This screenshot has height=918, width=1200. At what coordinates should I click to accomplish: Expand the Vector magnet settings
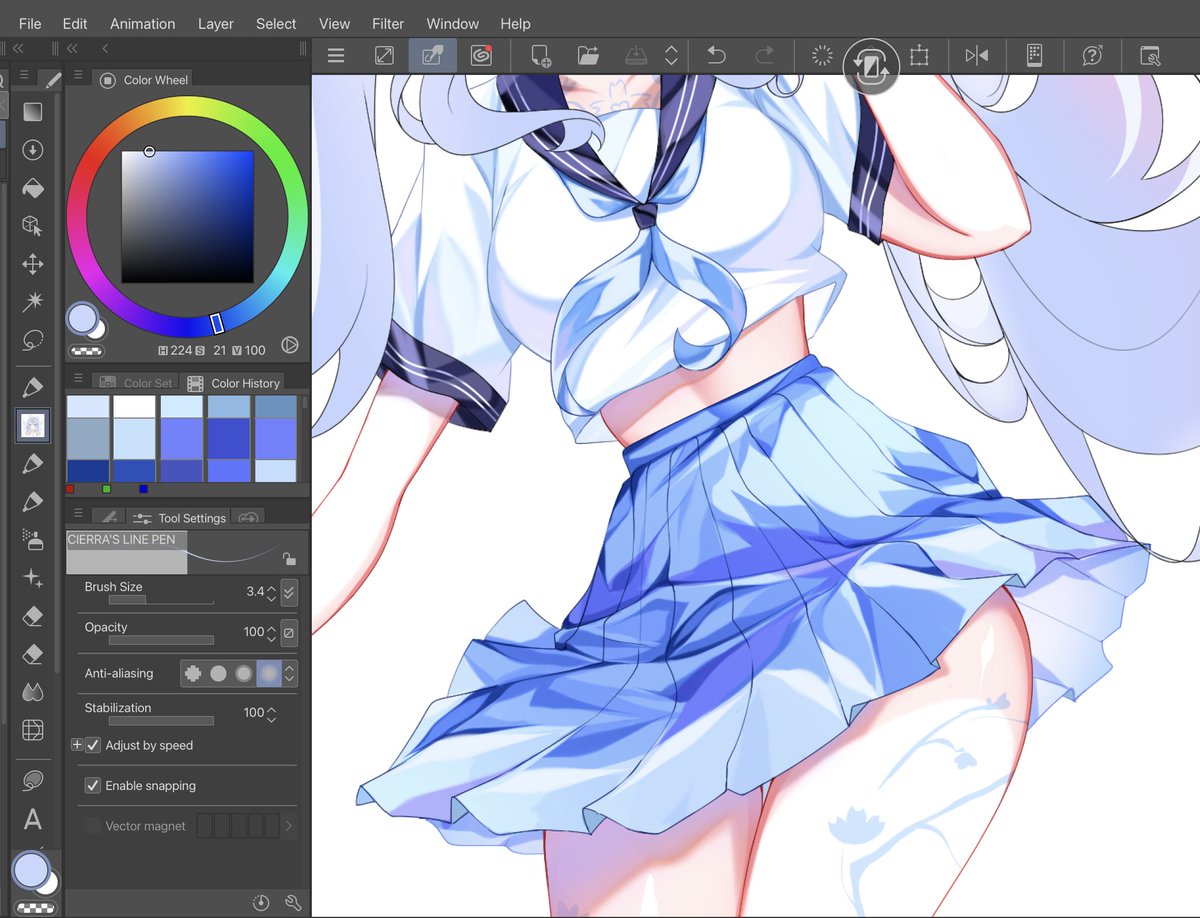tap(291, 825)
